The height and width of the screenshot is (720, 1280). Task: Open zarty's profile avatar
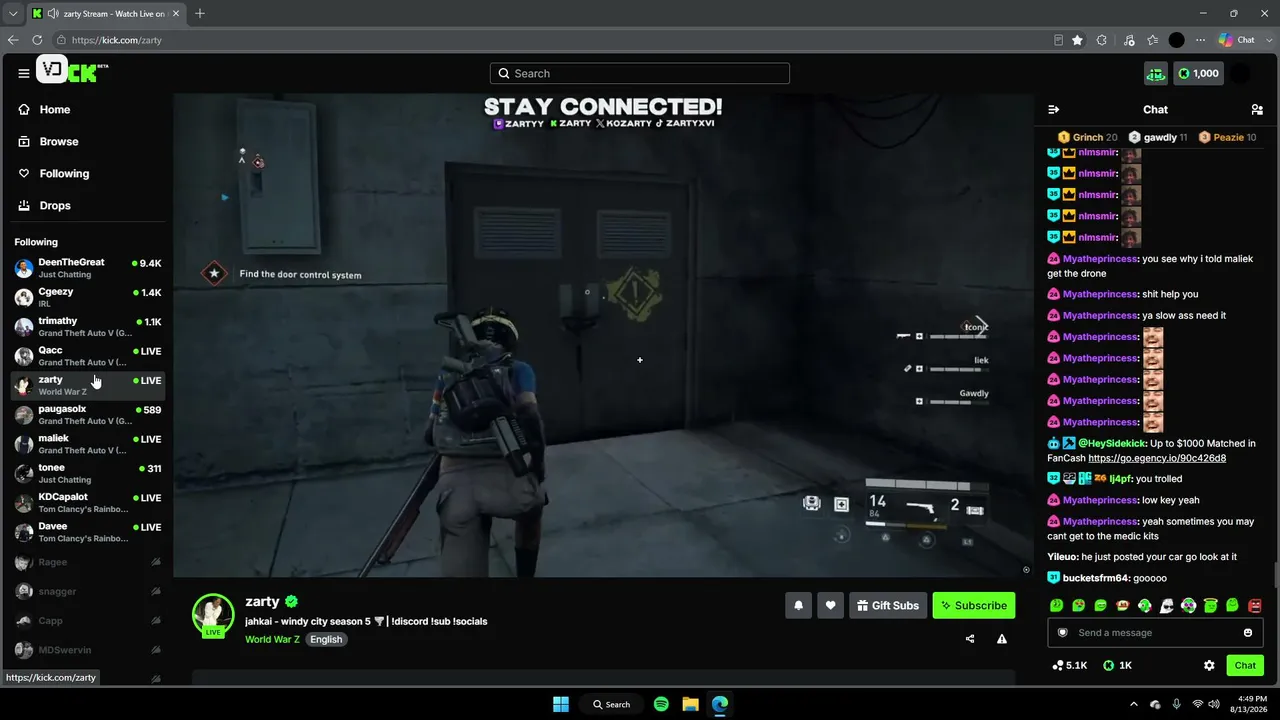213,615
